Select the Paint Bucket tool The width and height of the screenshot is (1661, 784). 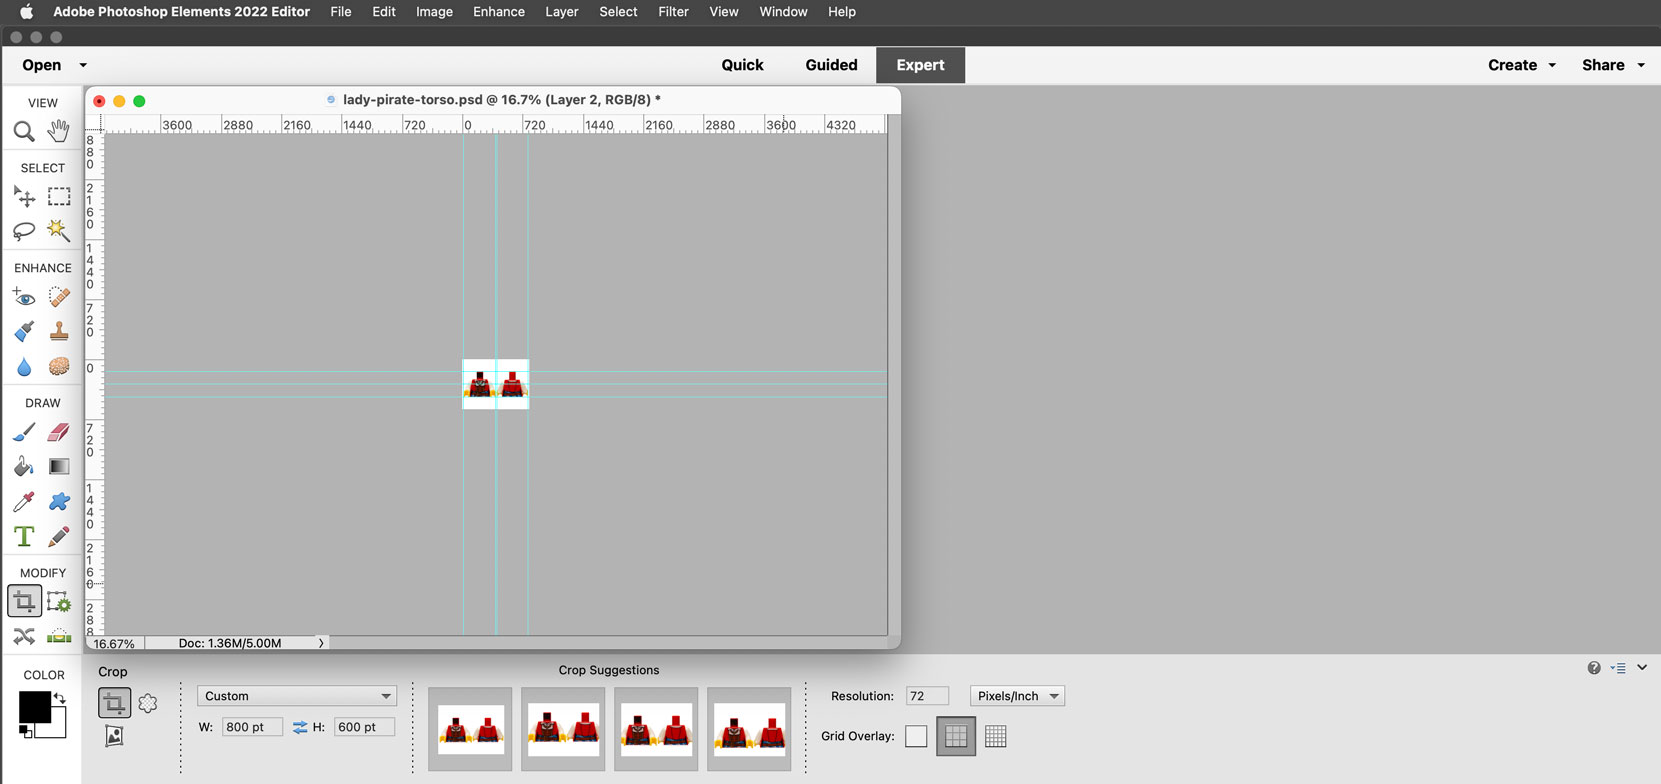tap(24, 466)
